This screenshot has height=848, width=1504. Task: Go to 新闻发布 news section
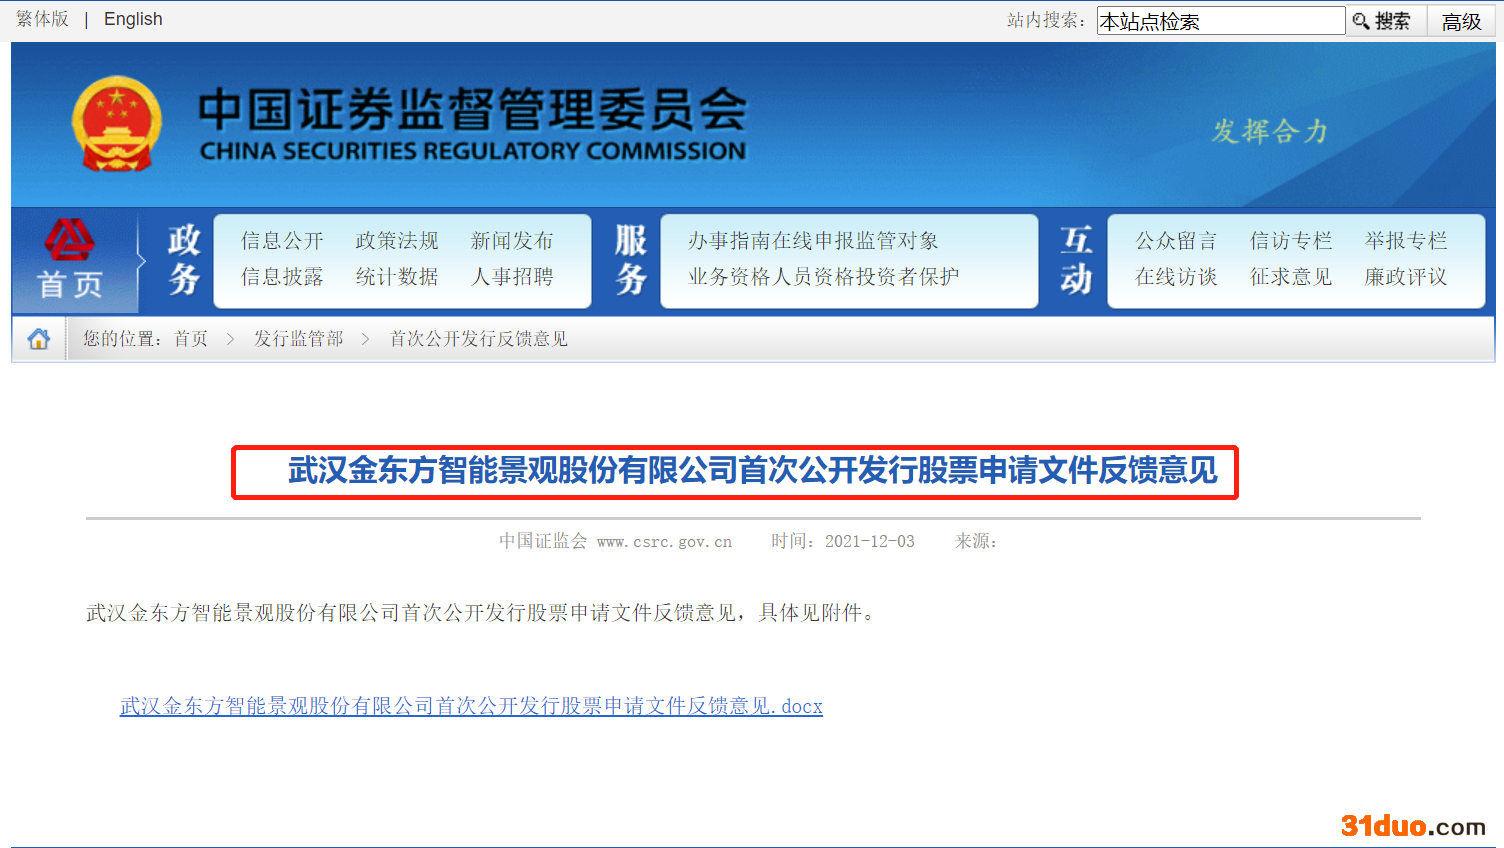click(x=512, y=241)
